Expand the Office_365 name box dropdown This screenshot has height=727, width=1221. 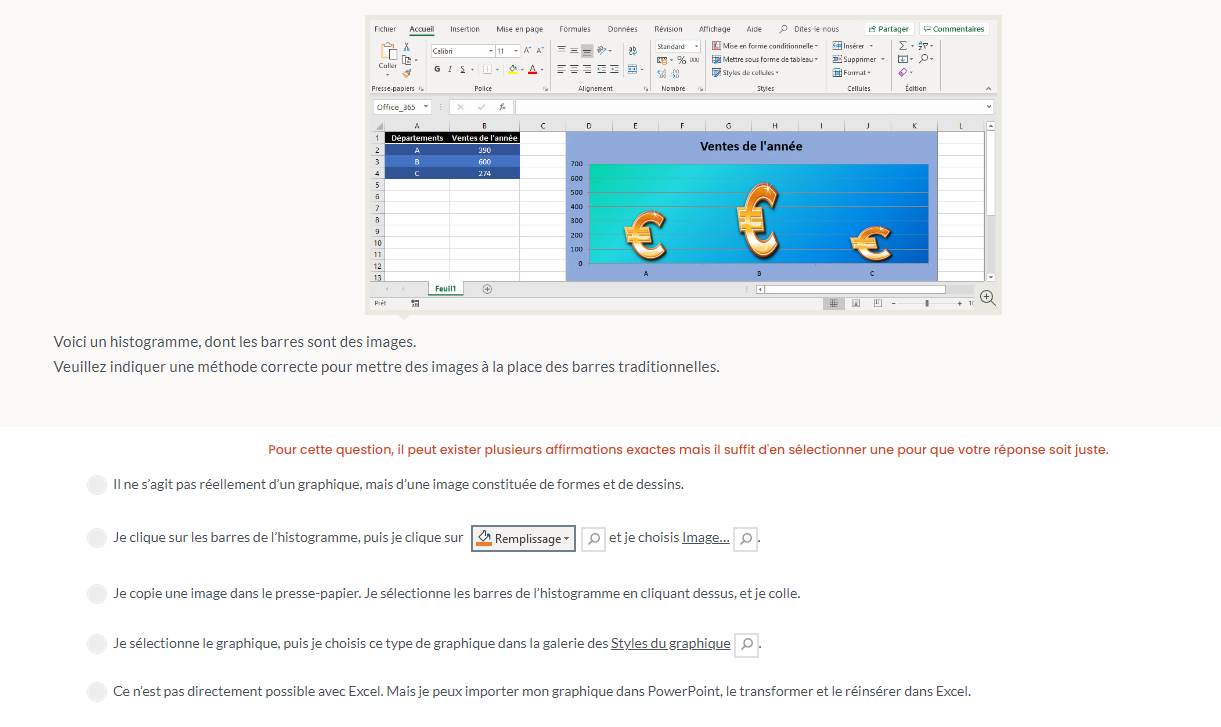point(426,107)
